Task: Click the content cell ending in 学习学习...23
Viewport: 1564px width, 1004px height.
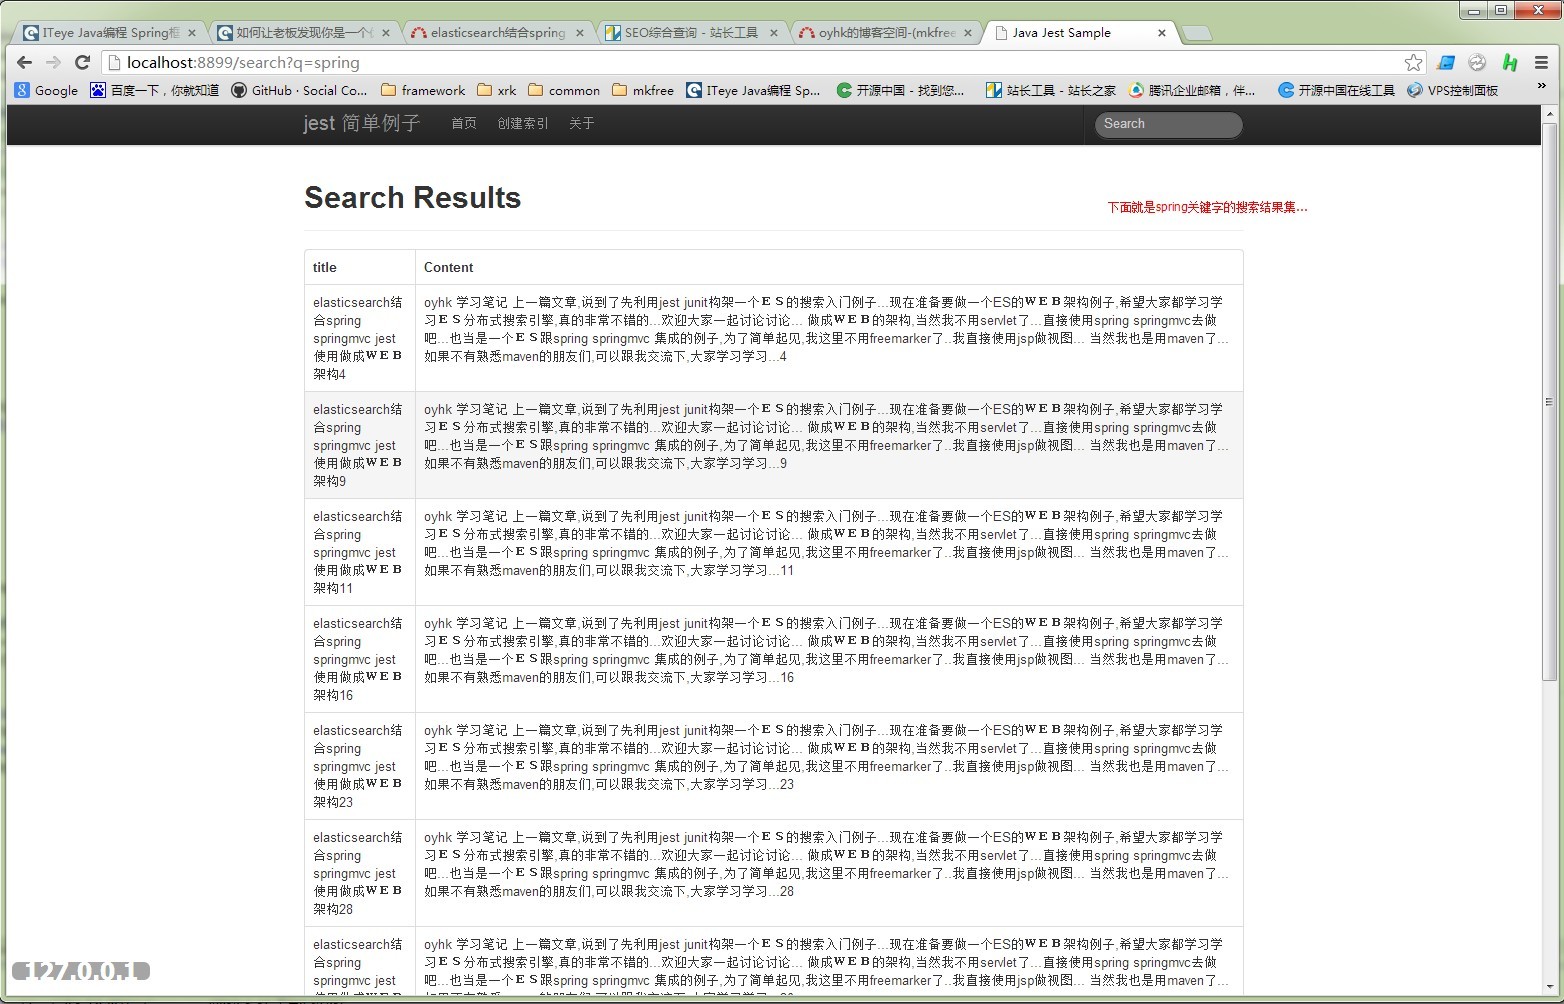Action: [829, 766]
